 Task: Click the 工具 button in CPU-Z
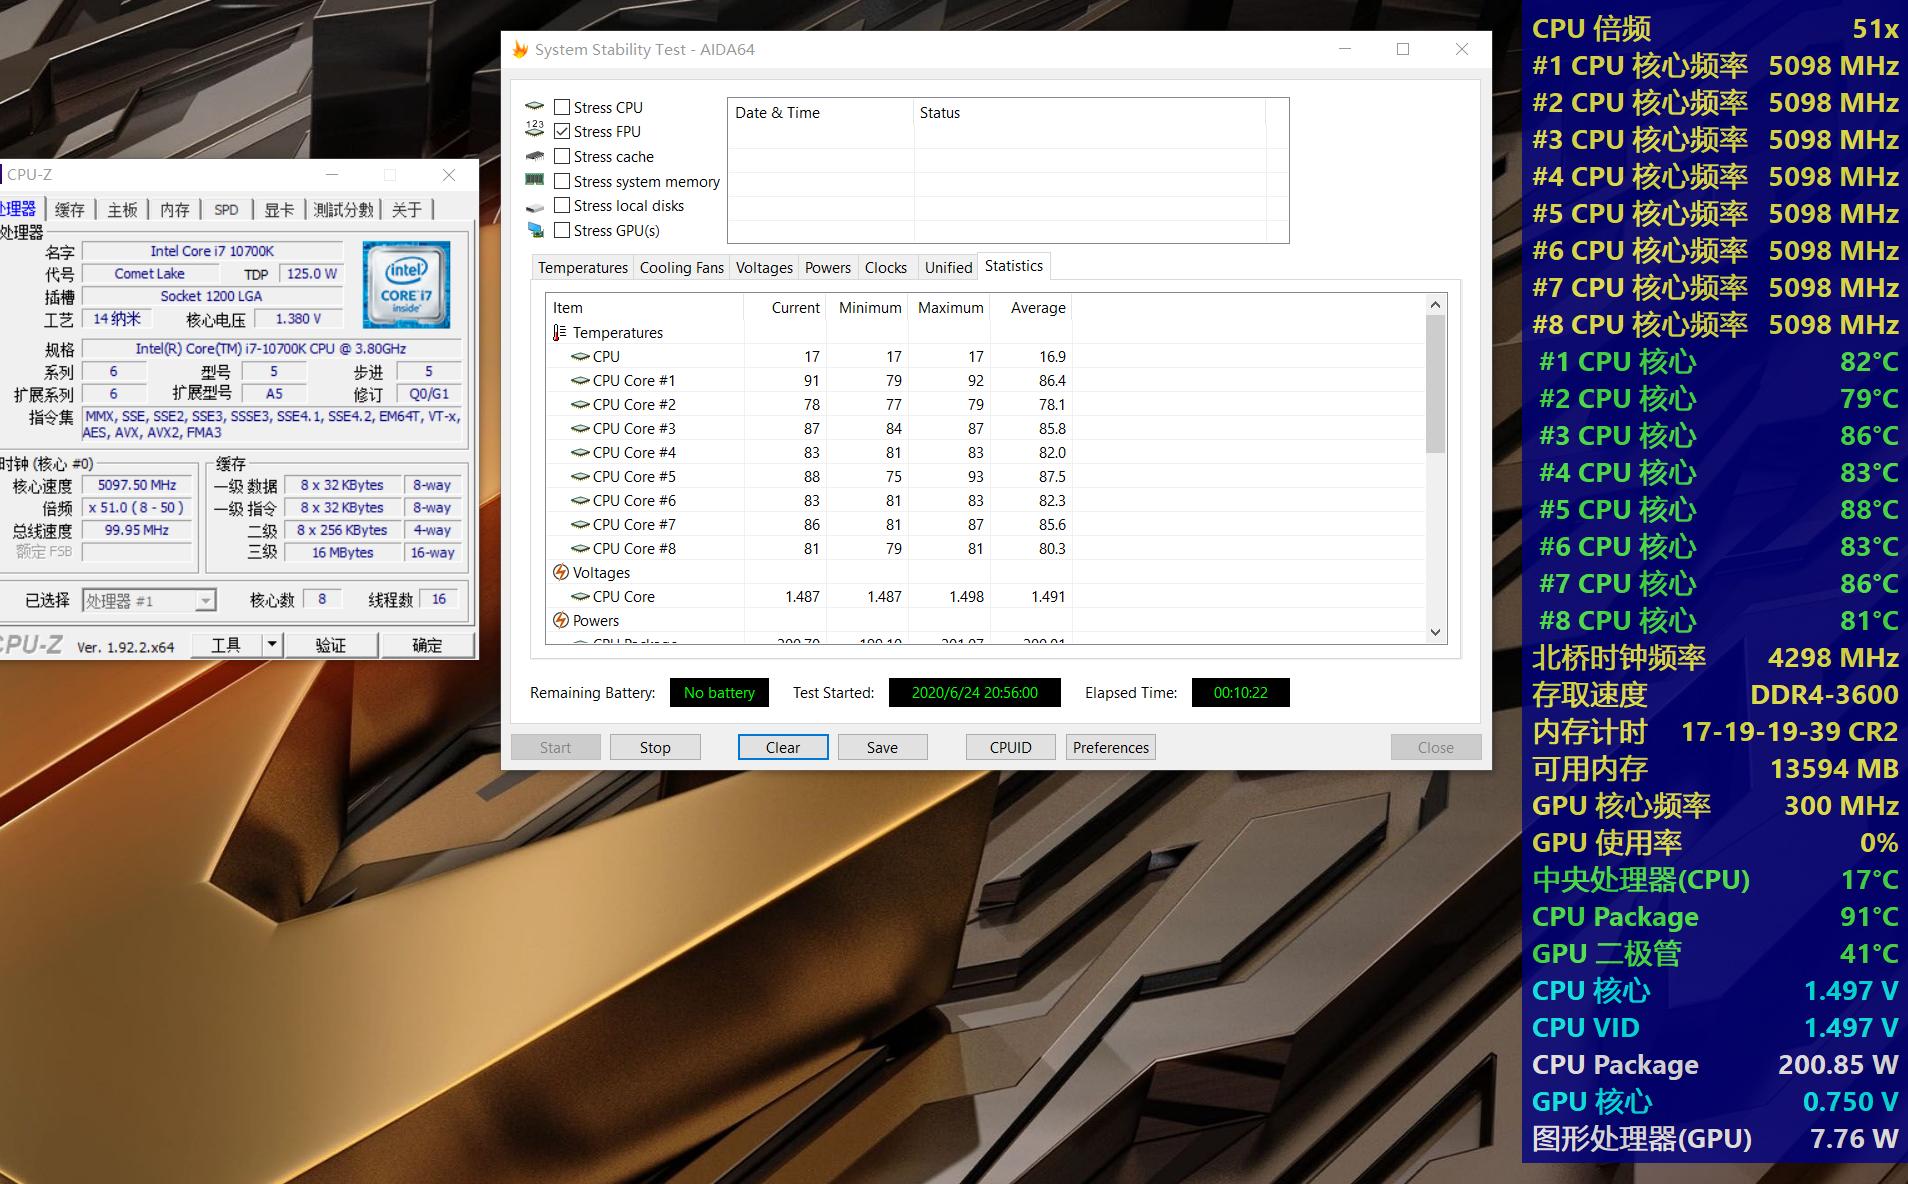pyautogui.click(x=226, y=645)
